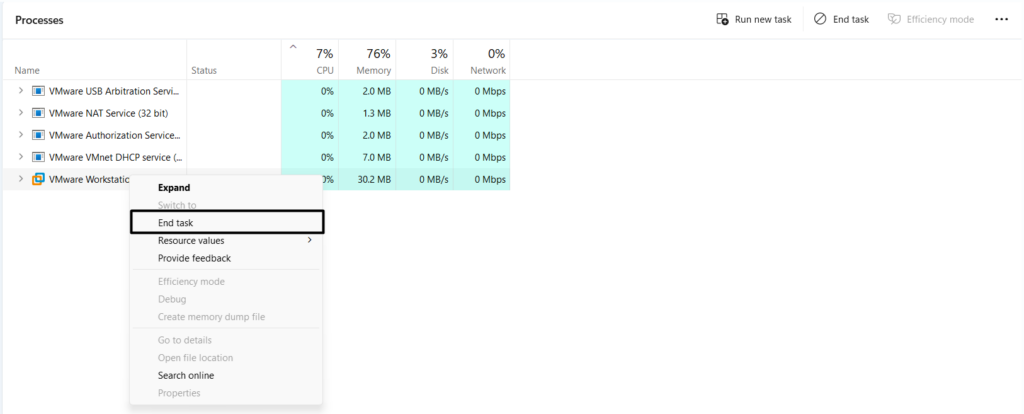Click the VMware VMnet DHCP service icon
The height and width of the screenshot is (414, 1024).
click(x=38, y=157)
